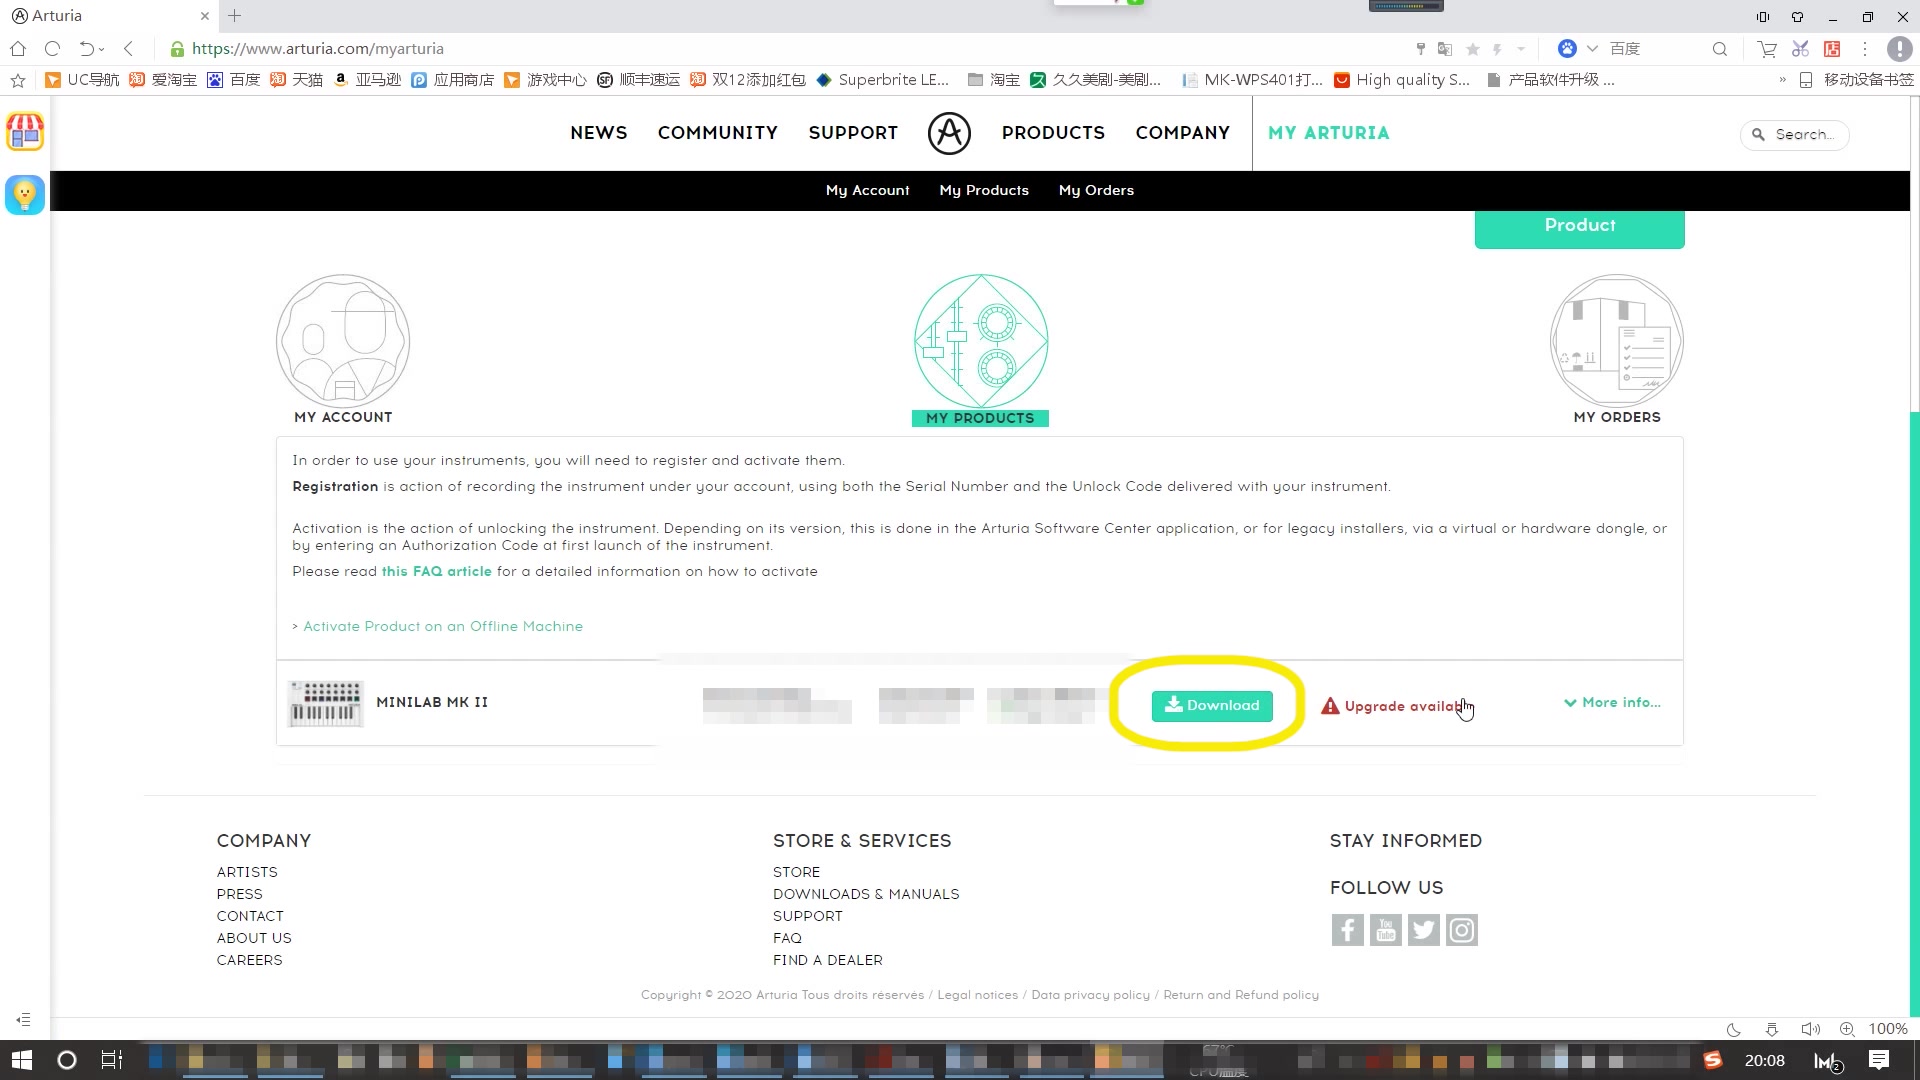Viewport: 1920px width, 1080px height.
Task: Click the browser shopping cart icon
Action: click(1767, 48)
